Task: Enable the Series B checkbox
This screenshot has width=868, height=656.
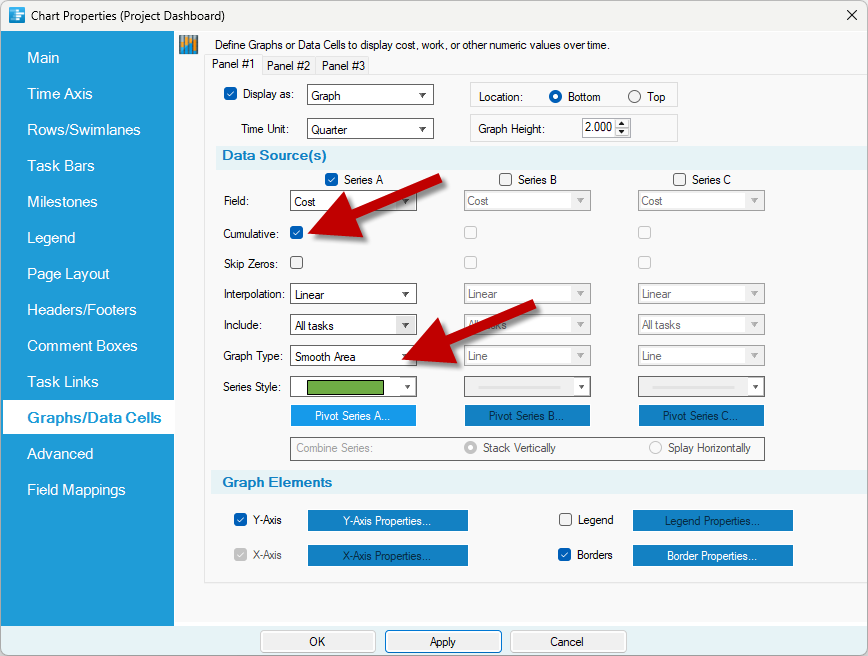Action: pos(505,179)
